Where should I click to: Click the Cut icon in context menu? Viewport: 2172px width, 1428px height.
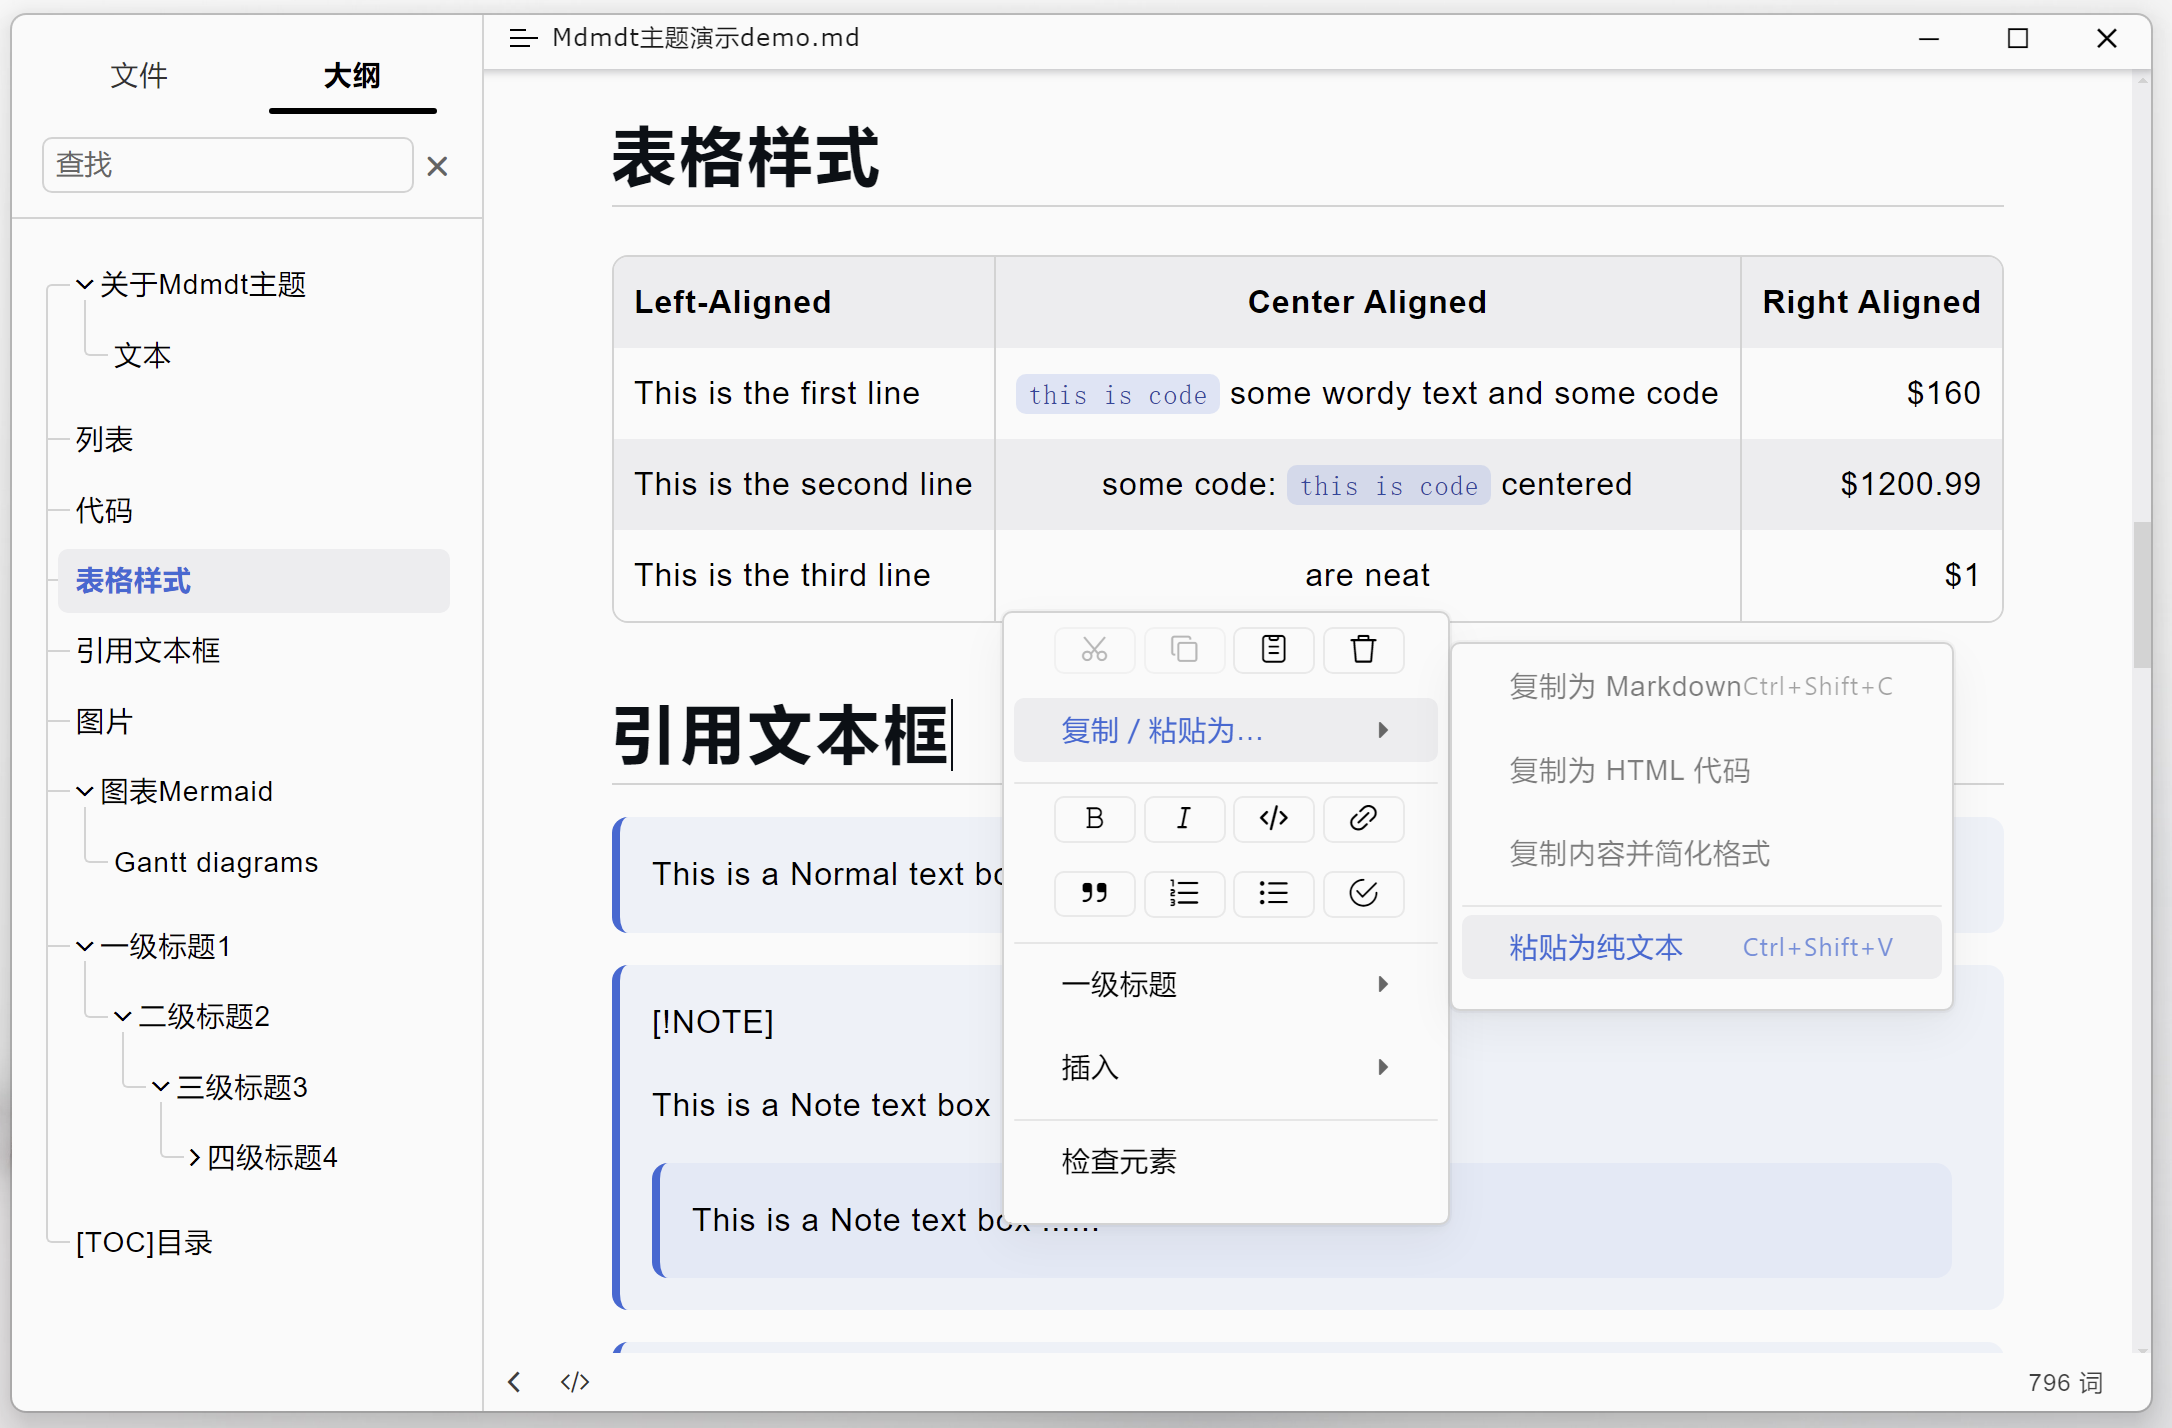1094,650
